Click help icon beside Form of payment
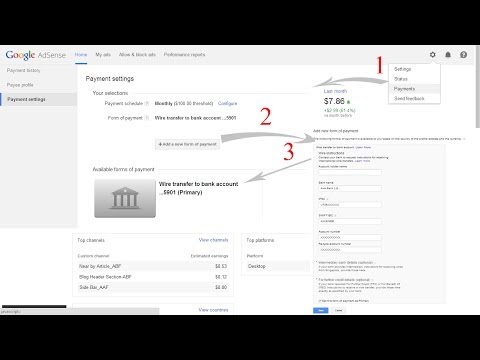Viewport: 480px width, 360px height. (147, 118)
